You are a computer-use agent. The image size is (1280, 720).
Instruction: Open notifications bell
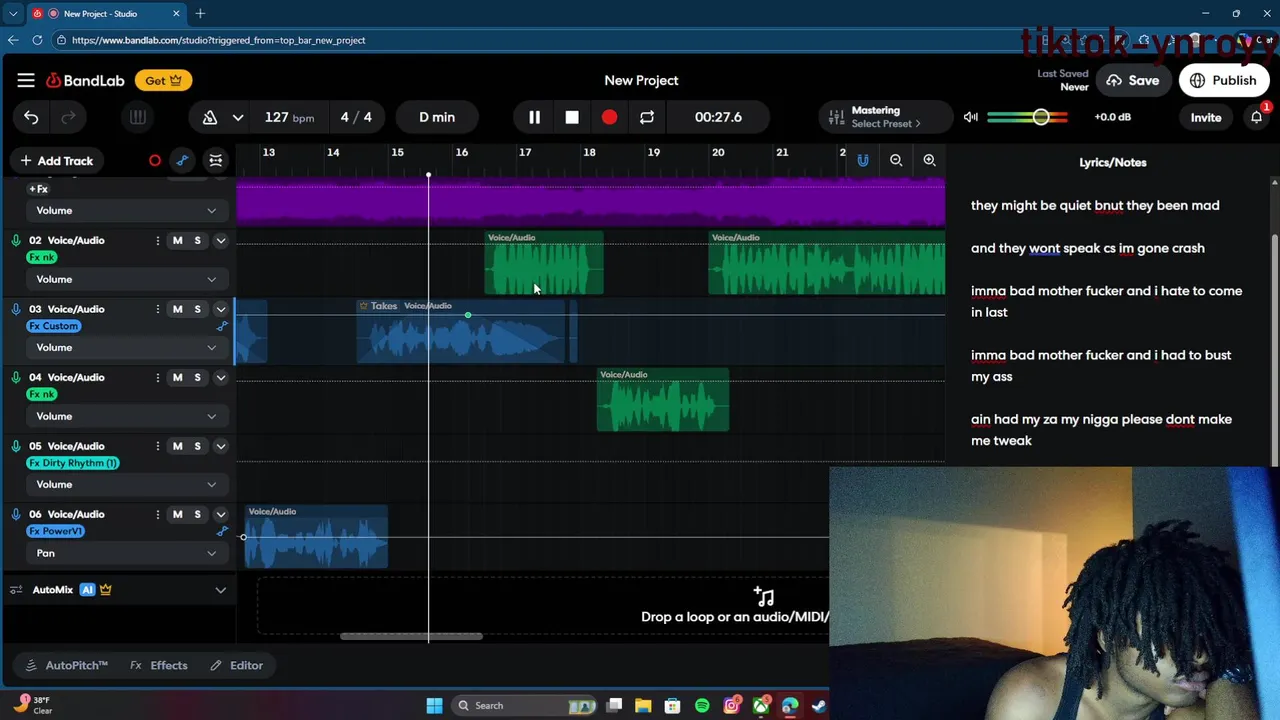point(1256,117)
